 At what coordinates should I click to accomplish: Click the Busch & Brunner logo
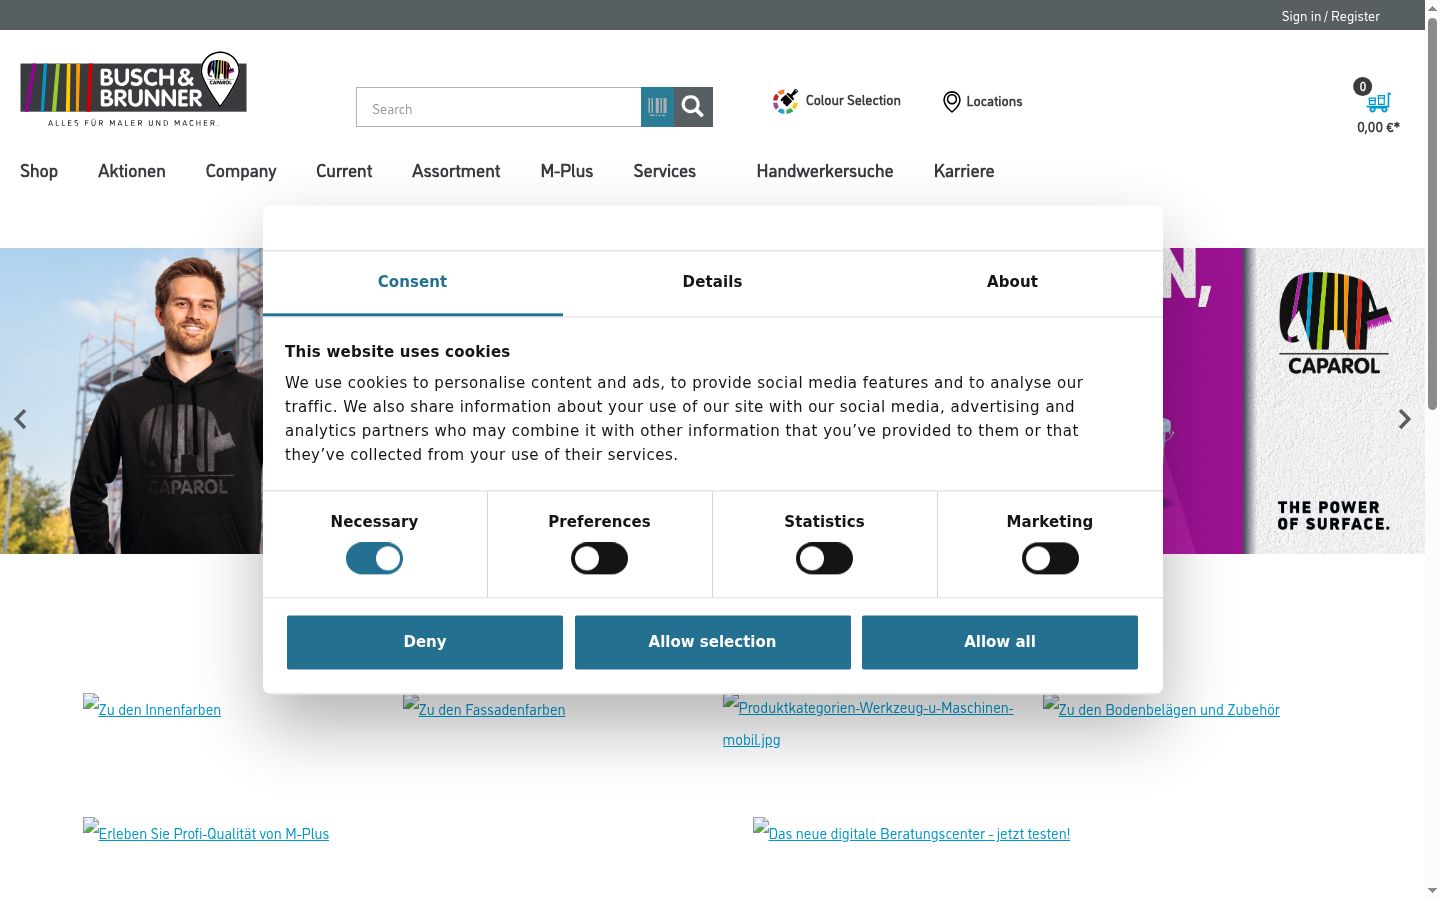coord(133,89)
